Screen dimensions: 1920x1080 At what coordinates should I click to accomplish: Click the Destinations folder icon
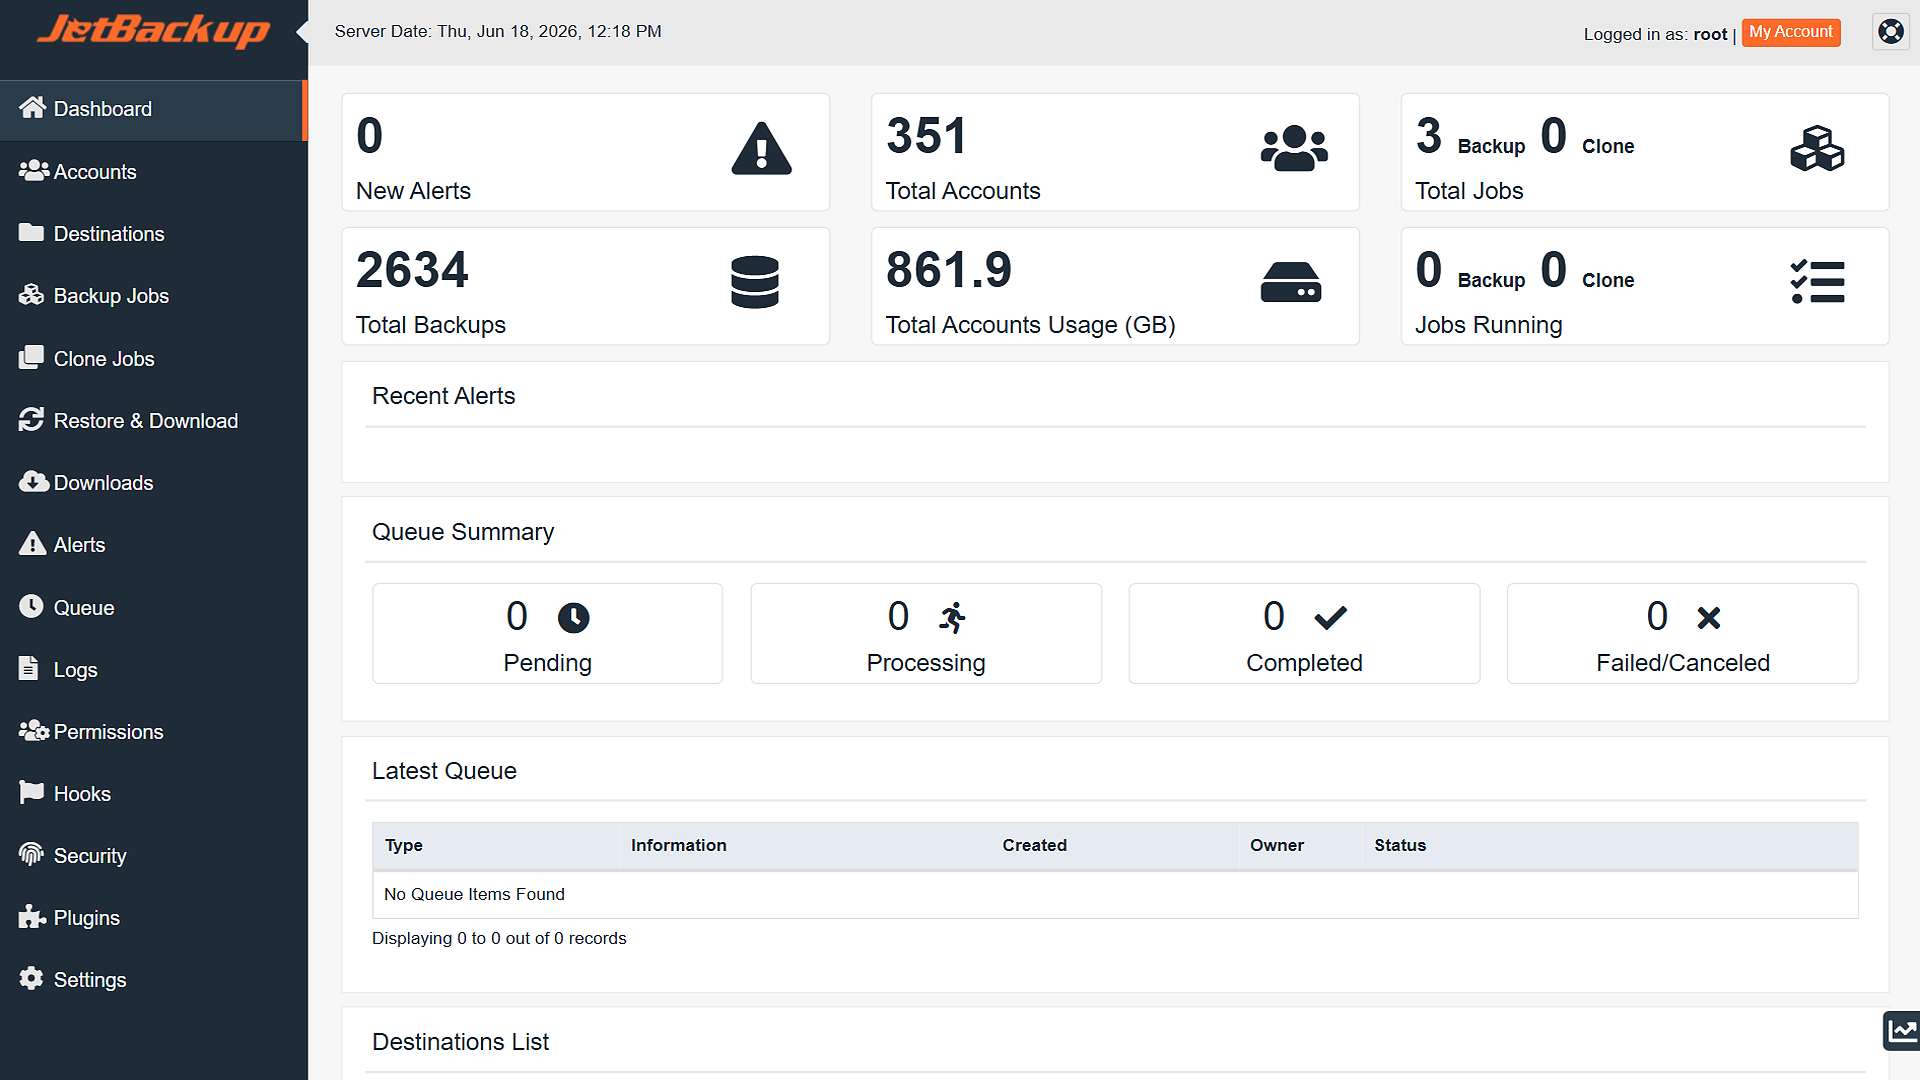(31, 233)
